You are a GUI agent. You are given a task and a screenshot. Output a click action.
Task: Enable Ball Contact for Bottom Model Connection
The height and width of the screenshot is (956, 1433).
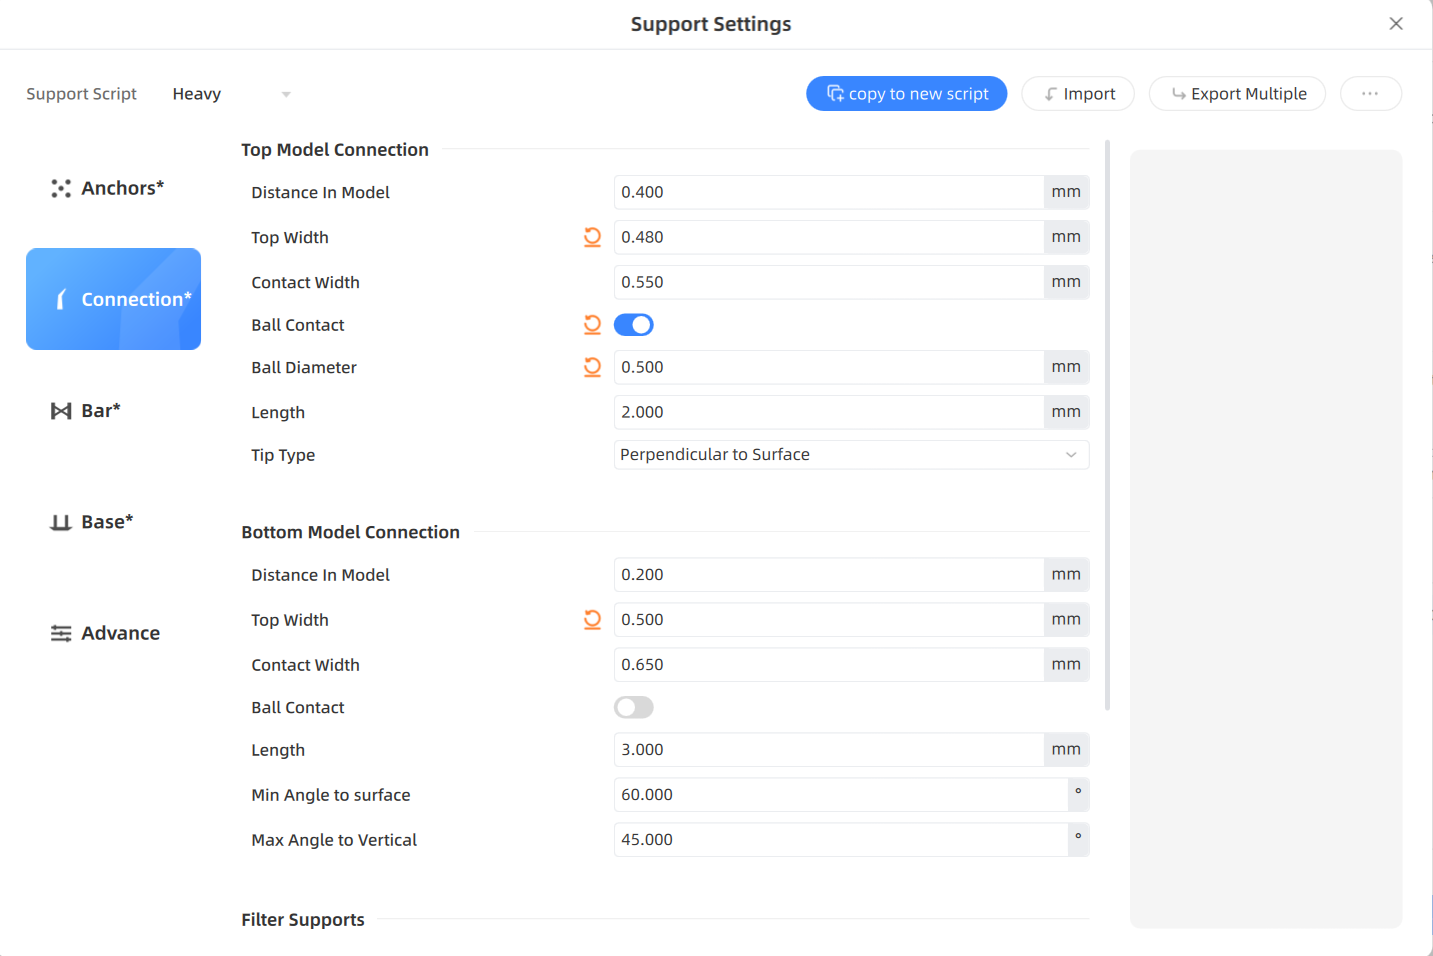pyautogui.click(x=633, y=708)
